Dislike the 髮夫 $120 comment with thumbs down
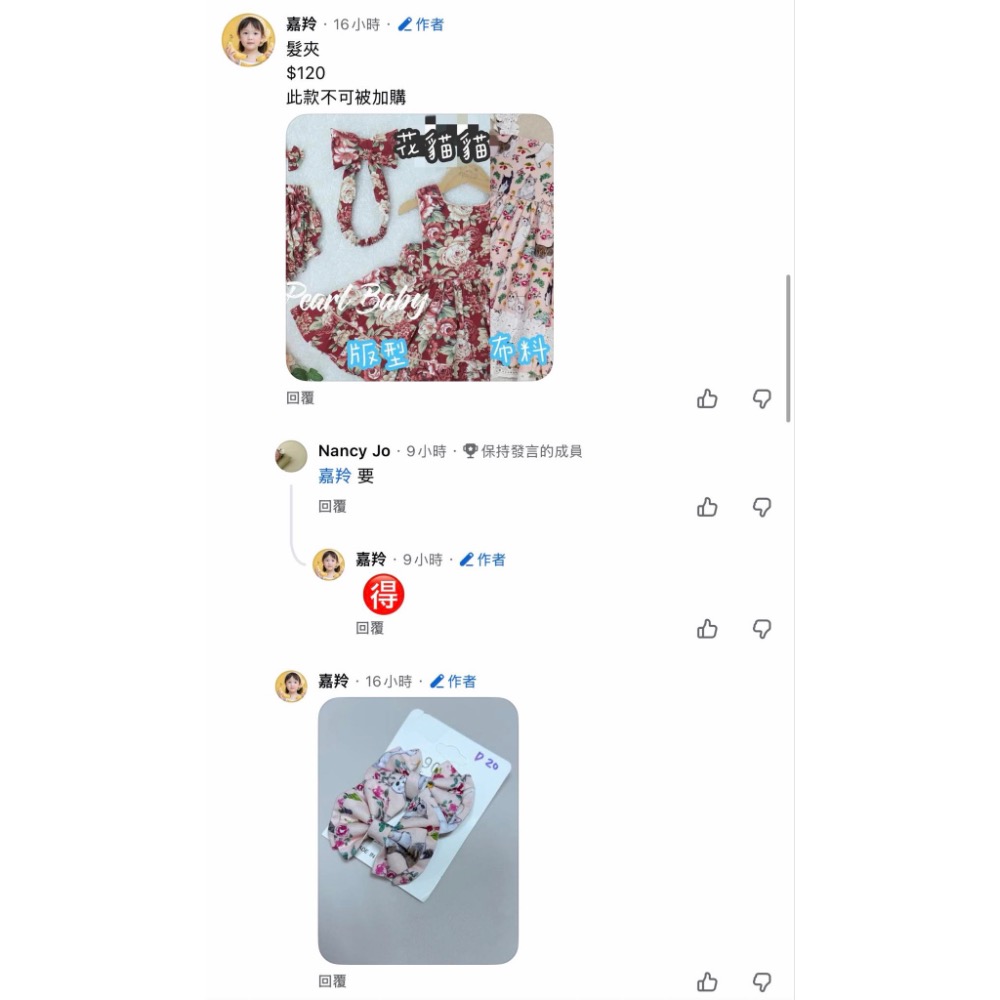The height and width of the screenshot is (1000, 1000). (761, 399)
